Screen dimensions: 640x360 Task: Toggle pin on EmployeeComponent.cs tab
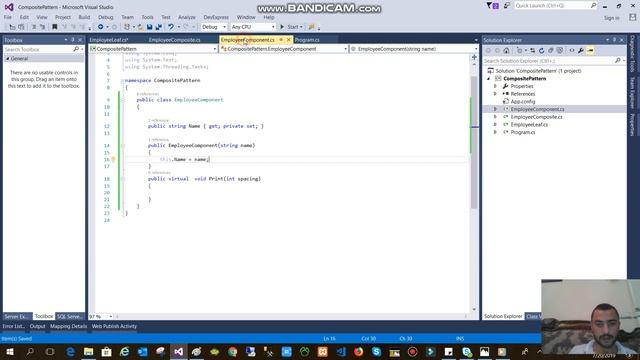tap(281, 40)
